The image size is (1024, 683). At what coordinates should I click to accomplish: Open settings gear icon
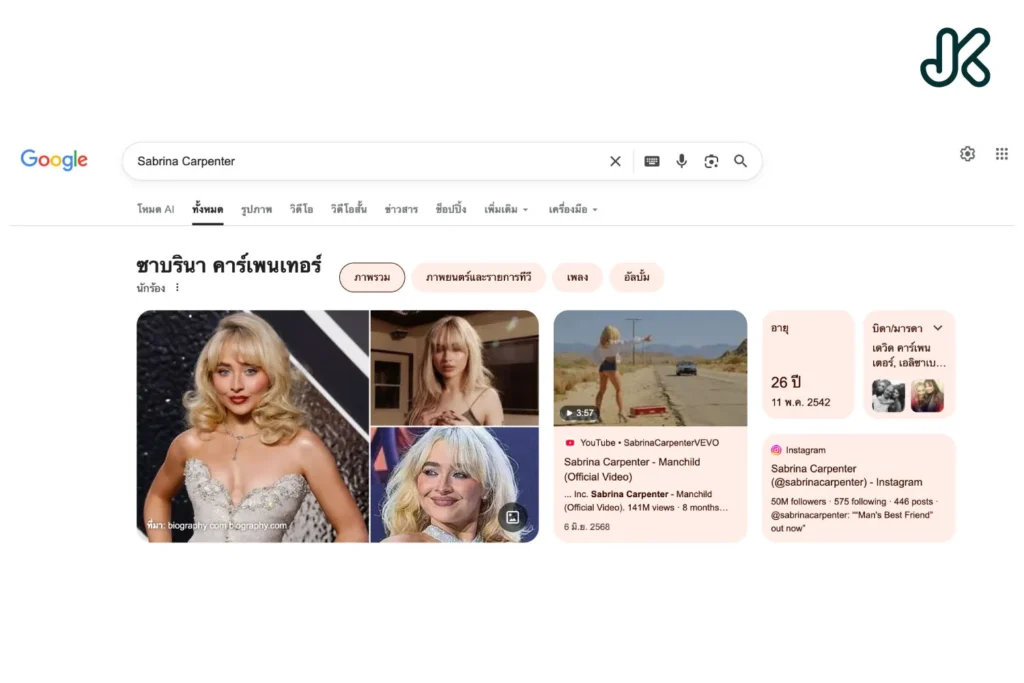[x=967, y=153]
